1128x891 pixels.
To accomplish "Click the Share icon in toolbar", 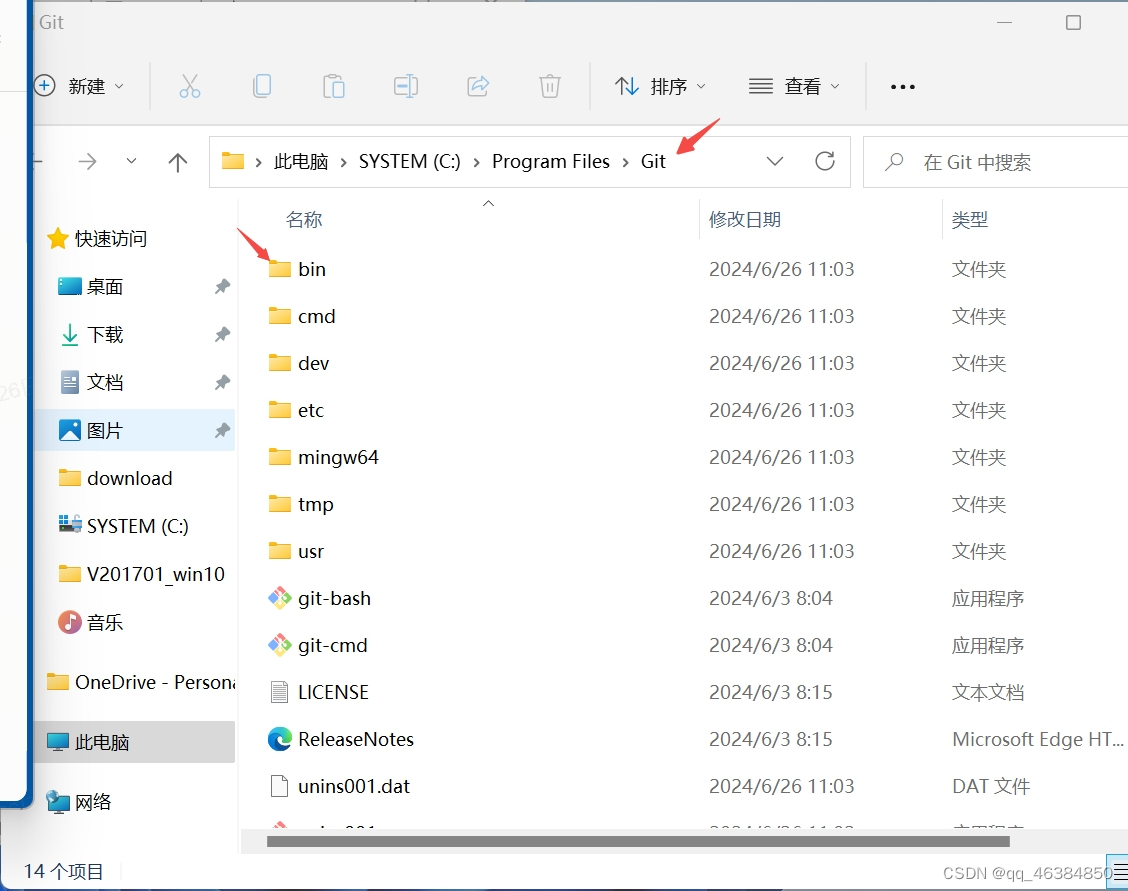I will (x=478, y=86).
